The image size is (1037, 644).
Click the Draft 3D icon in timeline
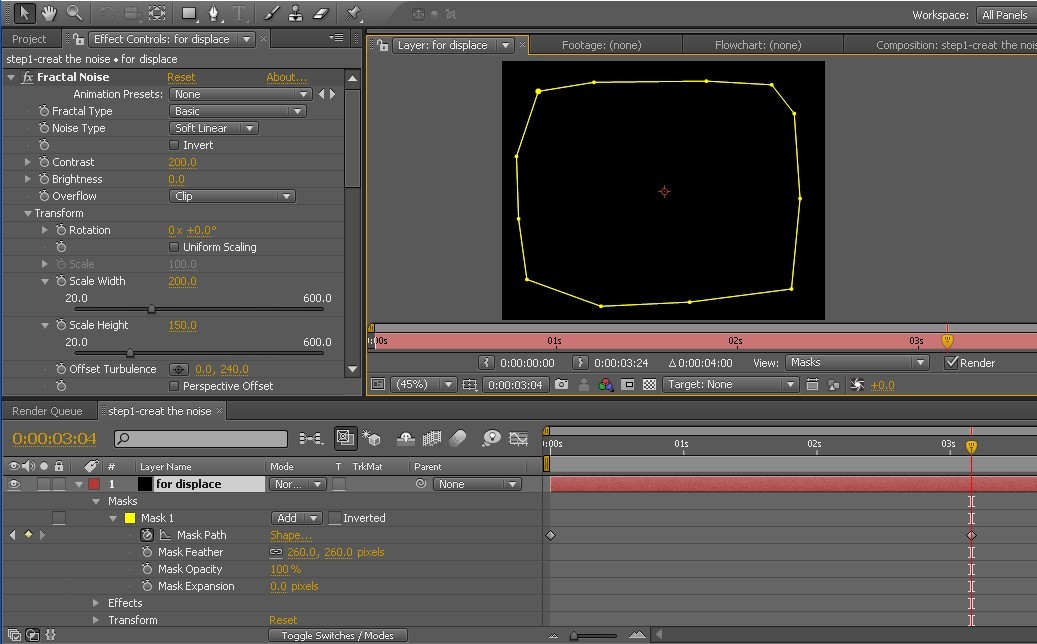371,438
